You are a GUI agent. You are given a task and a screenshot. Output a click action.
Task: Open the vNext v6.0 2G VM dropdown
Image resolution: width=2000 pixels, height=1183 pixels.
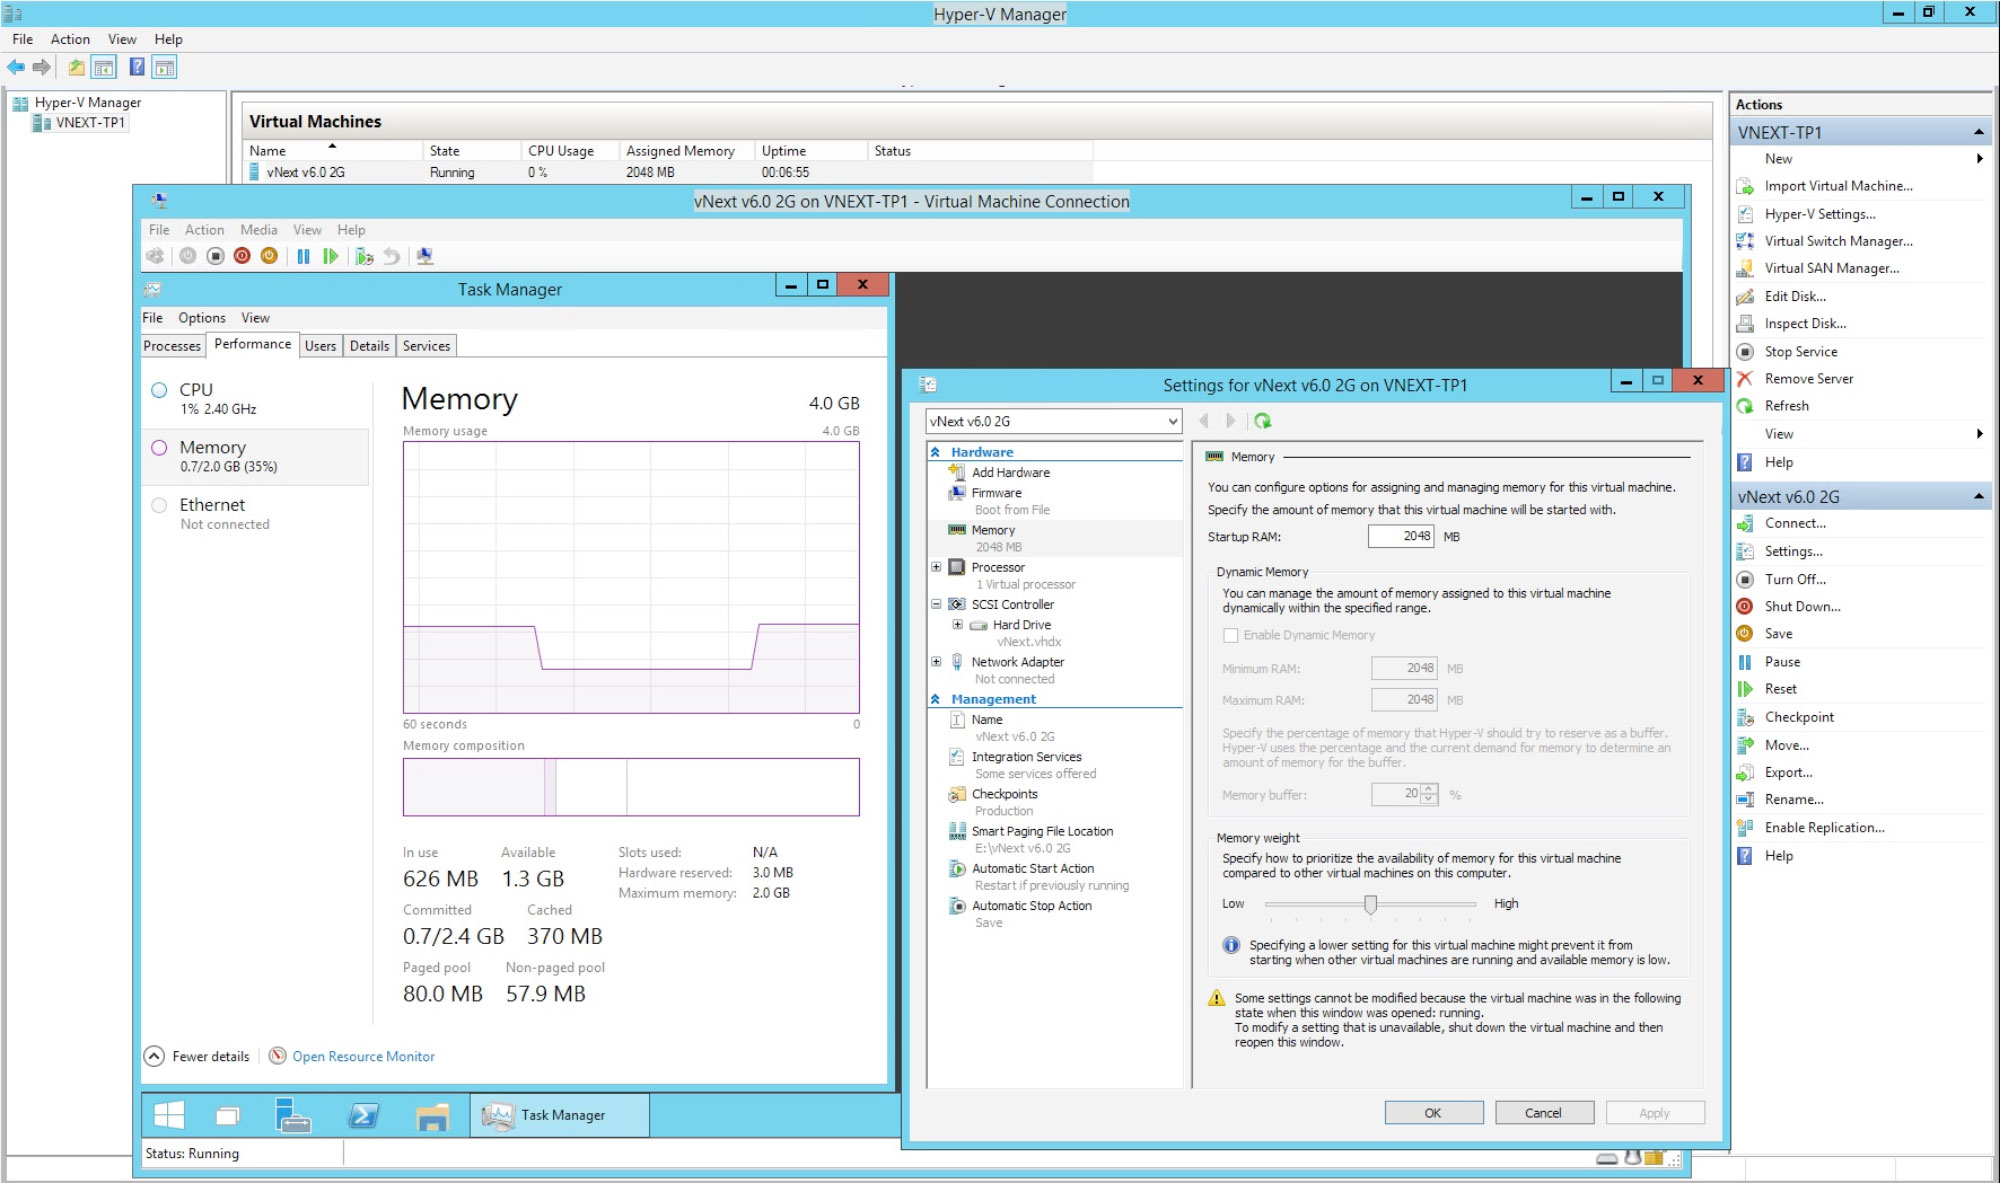click(1053, 422)
